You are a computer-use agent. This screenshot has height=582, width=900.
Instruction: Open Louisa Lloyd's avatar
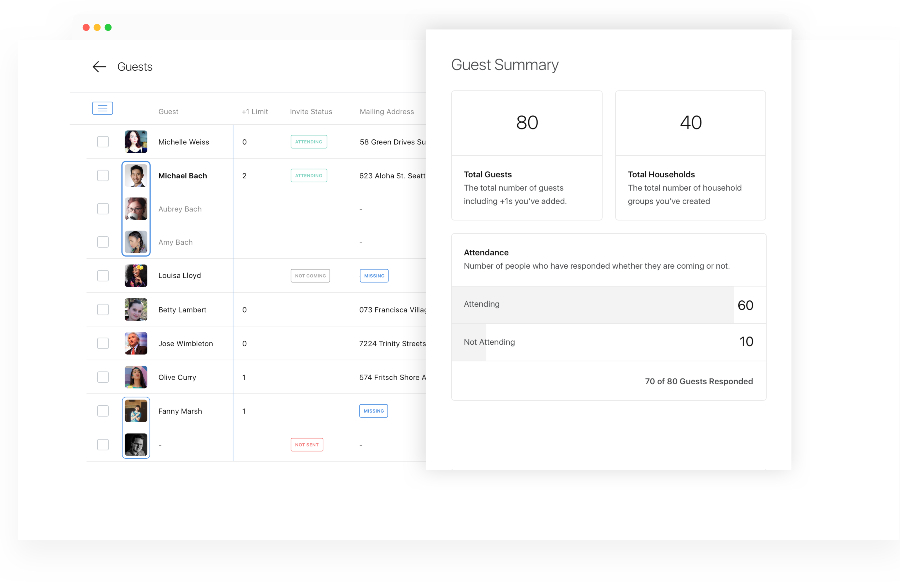(136, 276)
